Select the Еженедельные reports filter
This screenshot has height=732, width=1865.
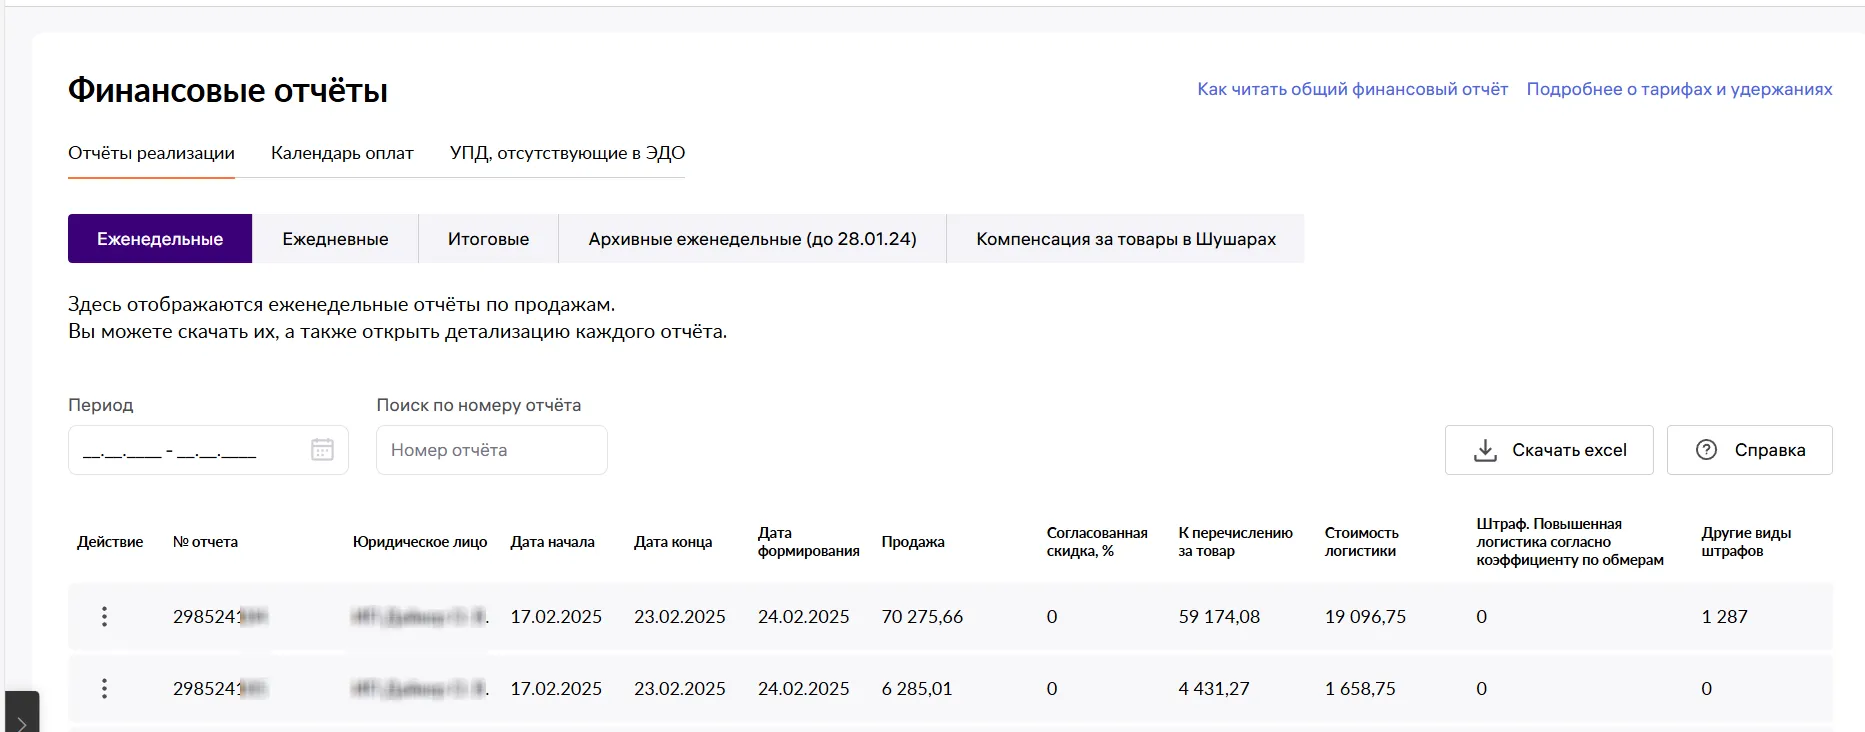(x=160, y=239)
